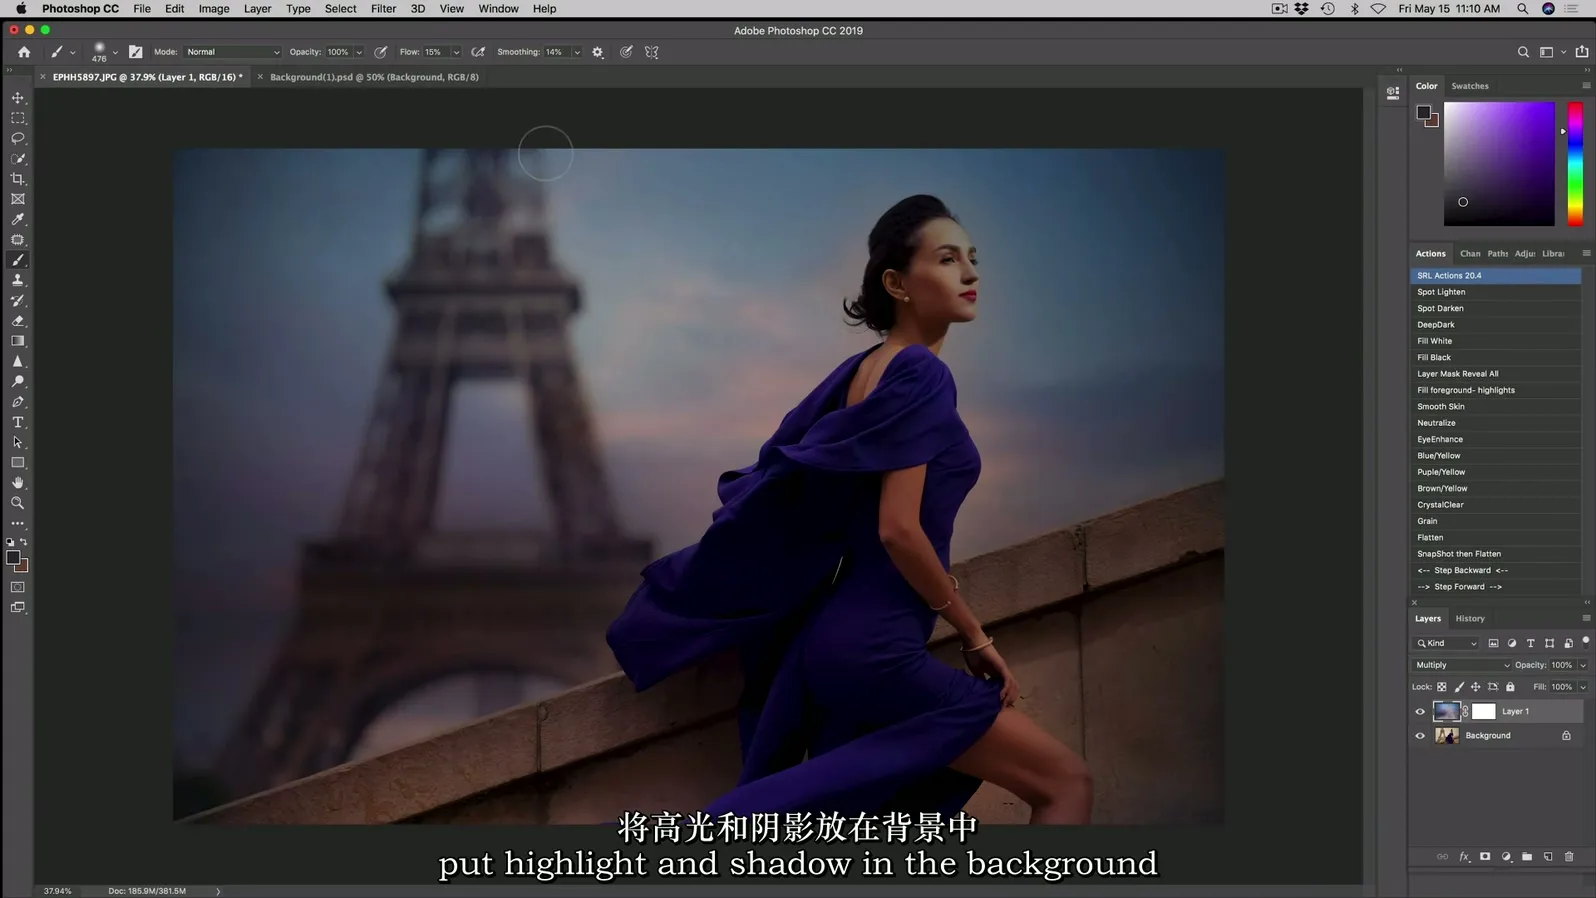Click the add layer mask icon
The height and width of the screenshot is (898, 1596).
point(1485,857)
